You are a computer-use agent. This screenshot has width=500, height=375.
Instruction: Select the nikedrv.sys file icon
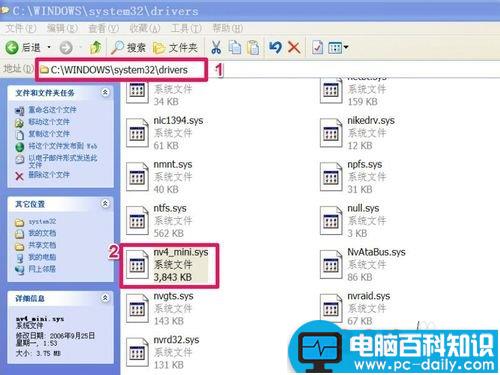click(x=331, y=133)
